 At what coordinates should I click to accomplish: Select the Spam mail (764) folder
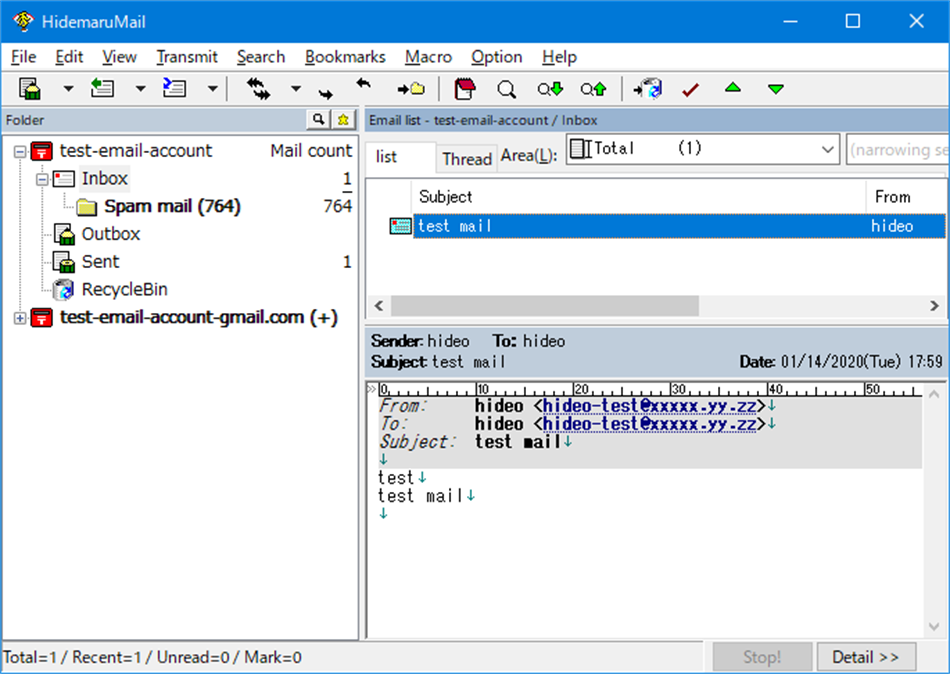tap(172, 206)
